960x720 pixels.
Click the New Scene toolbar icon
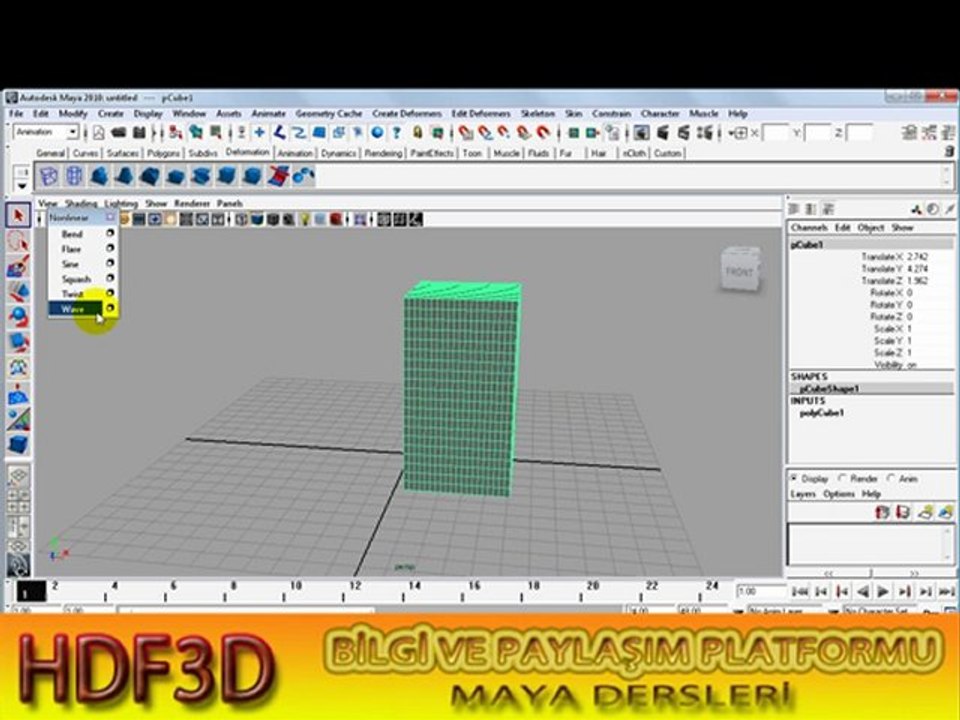coord(99,133)
